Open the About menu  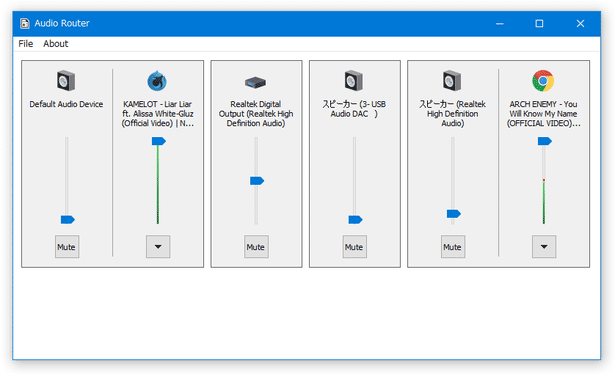56,44
